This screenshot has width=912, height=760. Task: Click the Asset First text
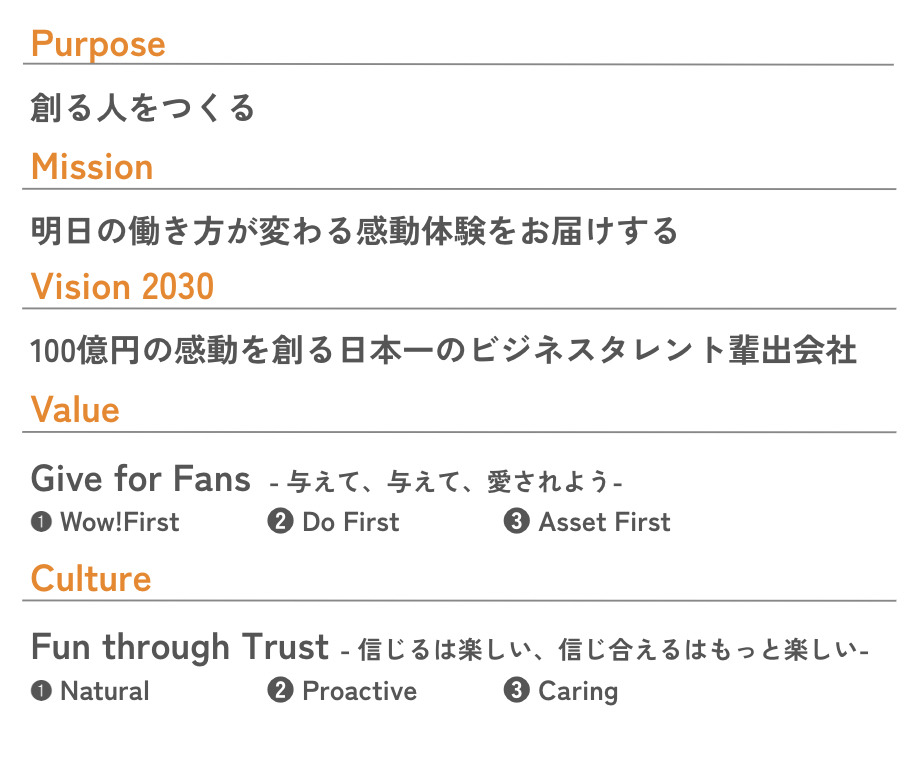(604, 522)
